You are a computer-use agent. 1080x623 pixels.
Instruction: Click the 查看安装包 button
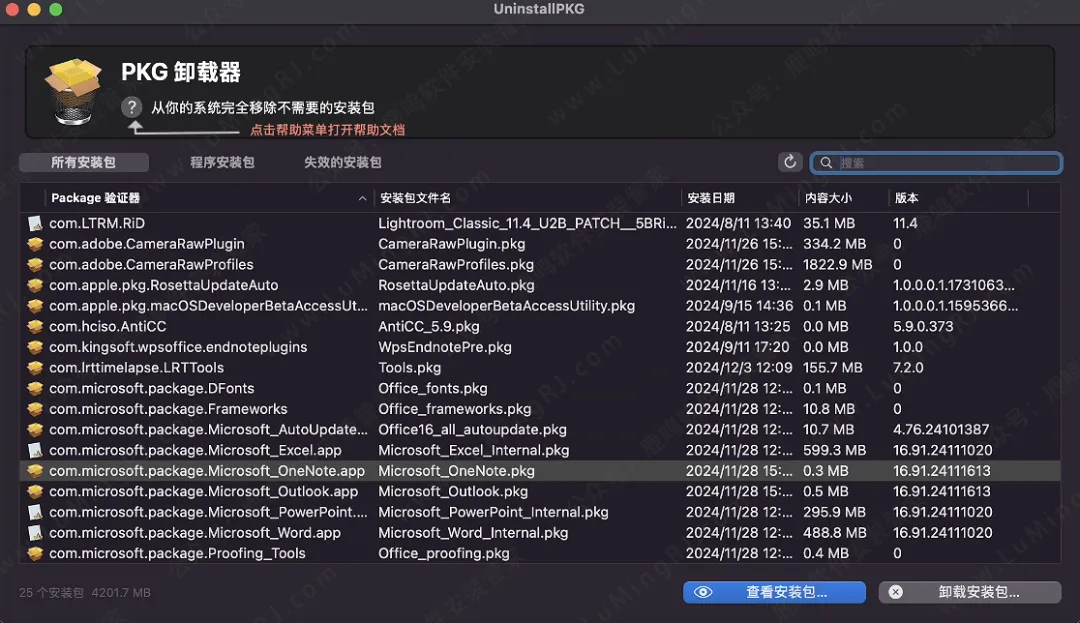(775, 592)
